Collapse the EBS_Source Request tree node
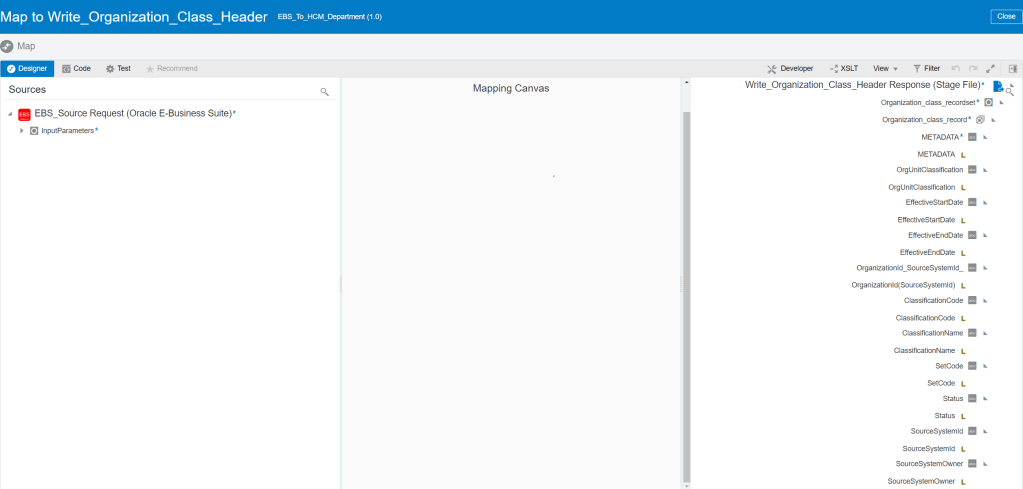Screen dimensions: 1023x489 (10, 114)
